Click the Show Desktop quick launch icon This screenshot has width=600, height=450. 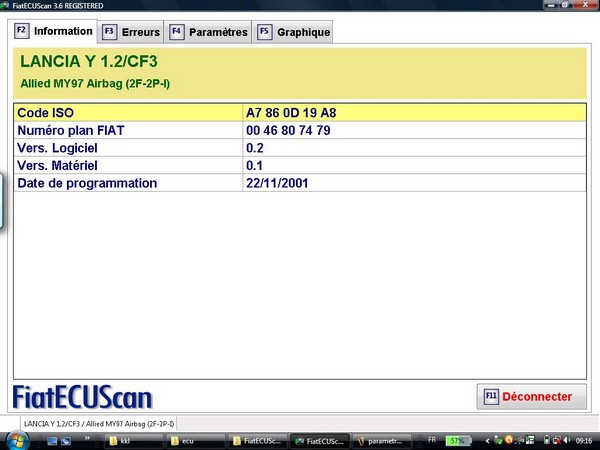click(x=52, y=441)
